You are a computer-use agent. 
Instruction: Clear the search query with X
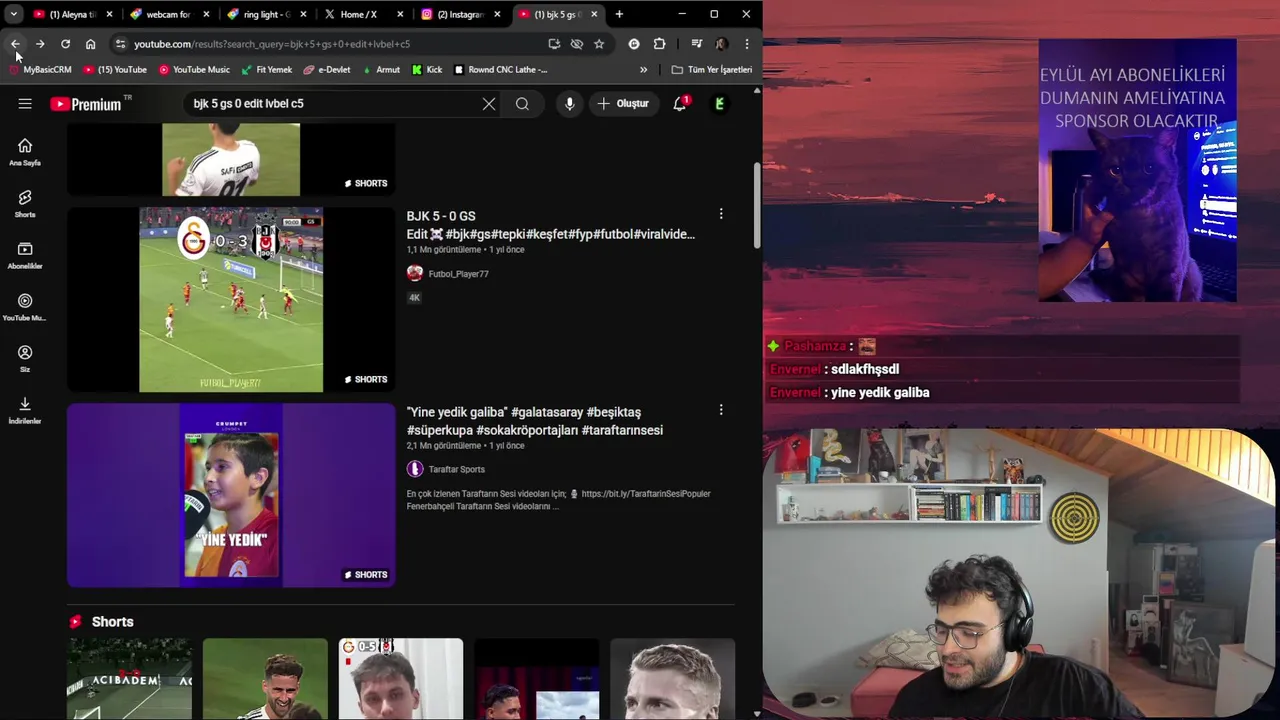489,103
